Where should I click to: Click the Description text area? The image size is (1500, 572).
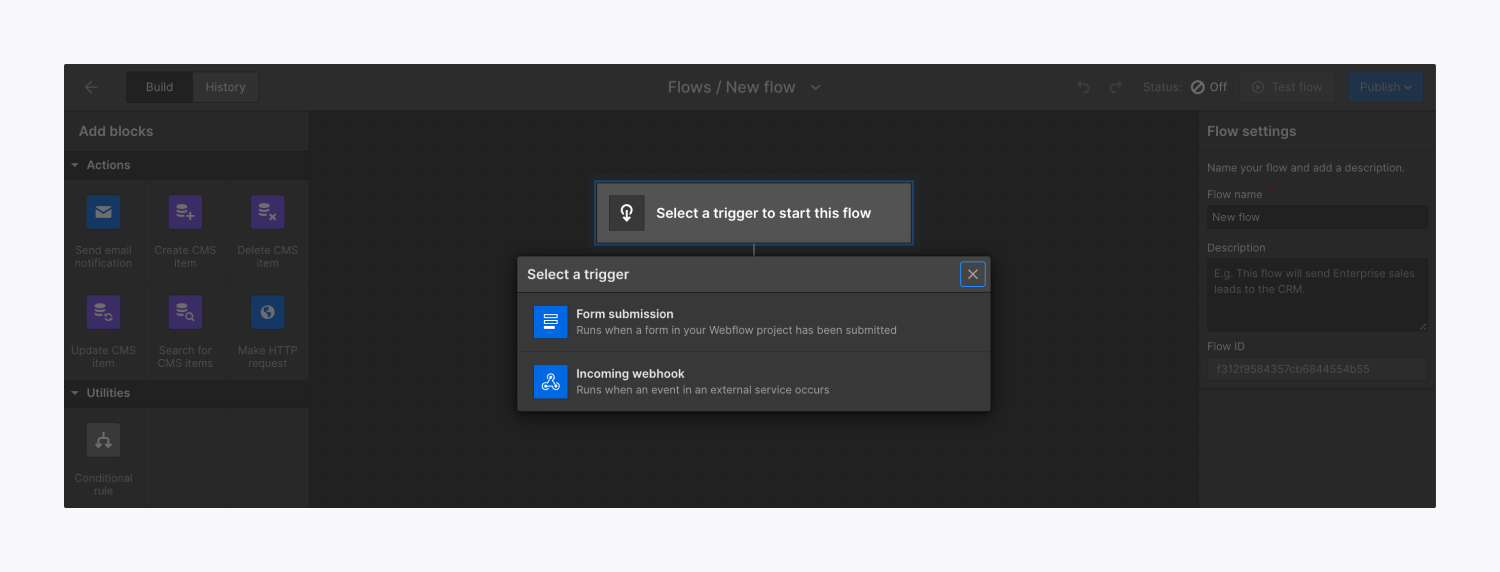pyautogui.click(x=1317, y=295)
